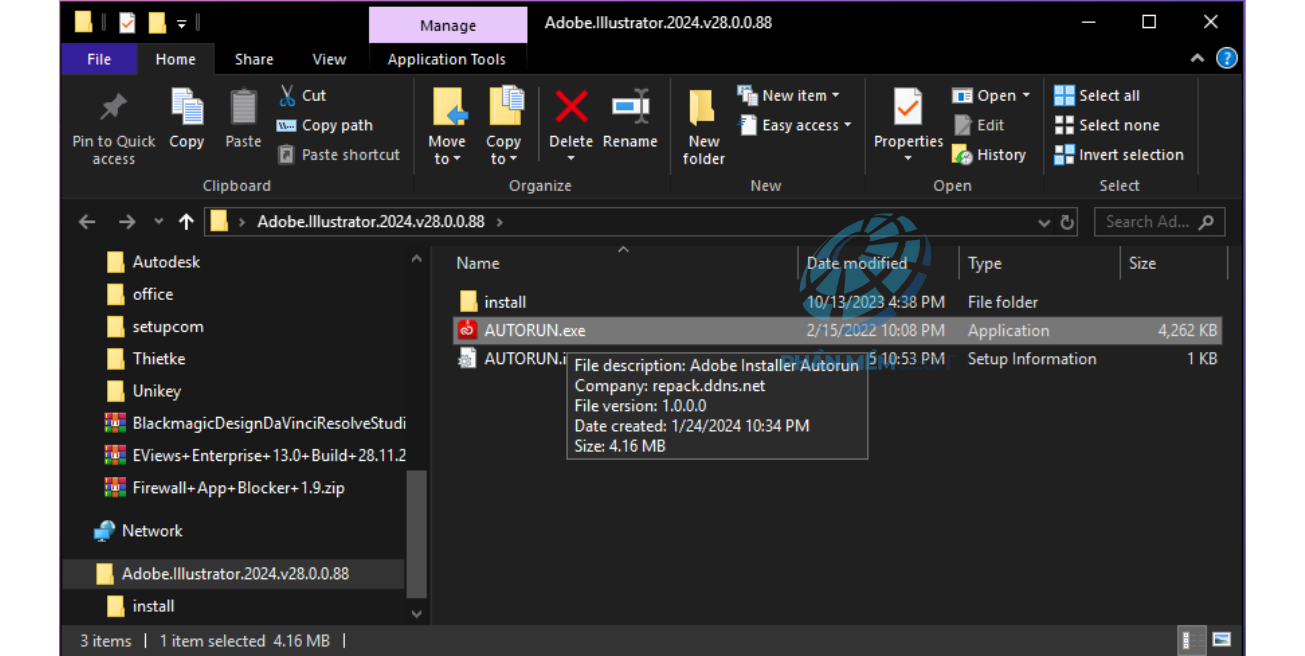Click navigation pane scroll up arrow

(x=416, y=259)
